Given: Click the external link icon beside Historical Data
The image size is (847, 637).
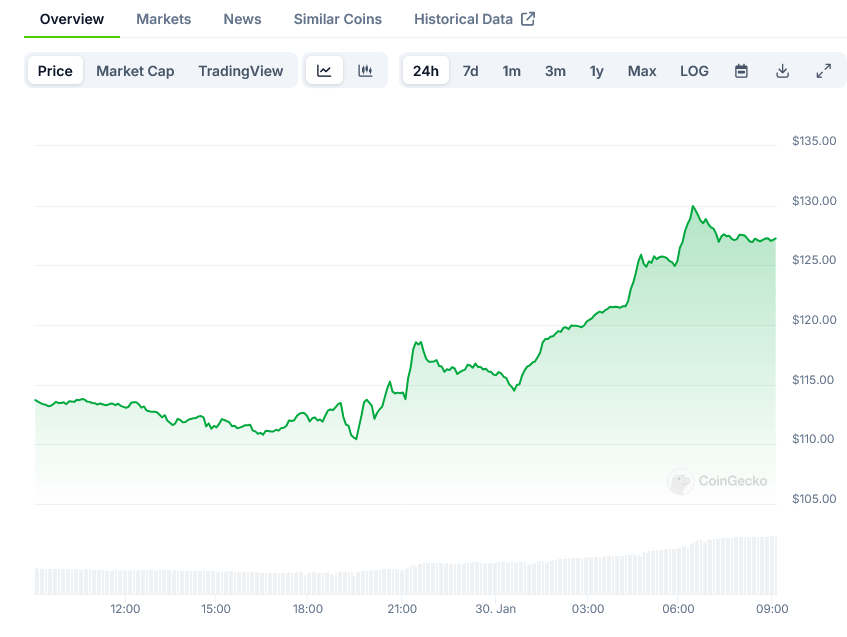Looking at the screenshot, I should 528,19.
